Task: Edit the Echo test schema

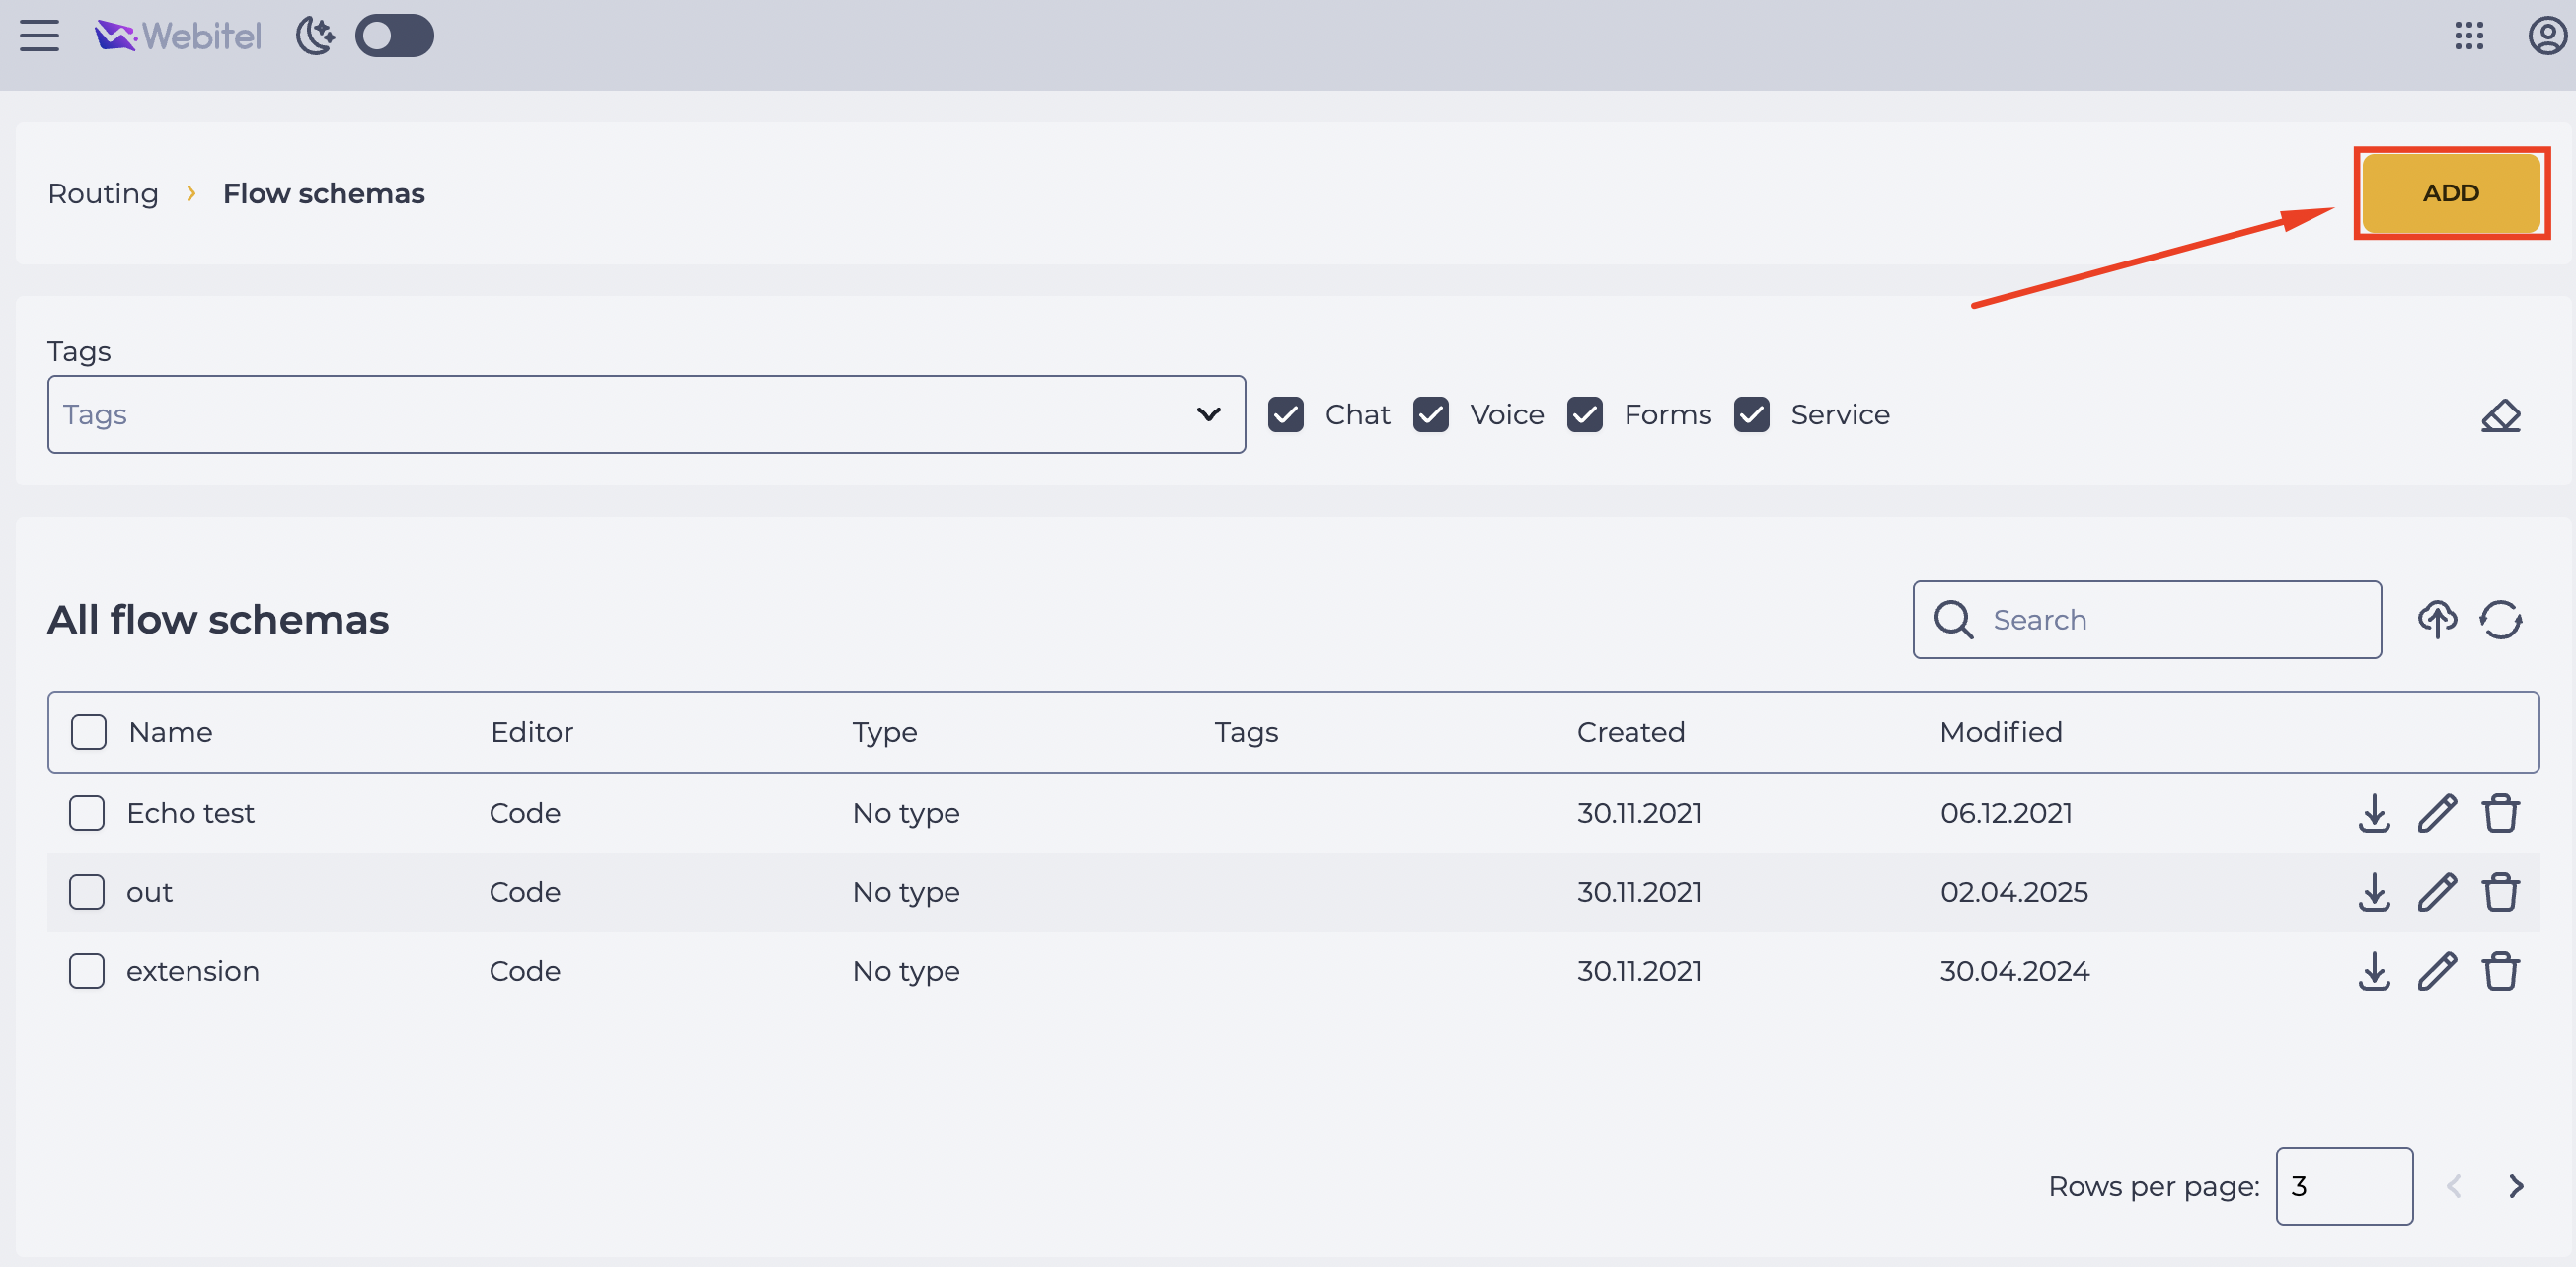Action: [2437, 813]
